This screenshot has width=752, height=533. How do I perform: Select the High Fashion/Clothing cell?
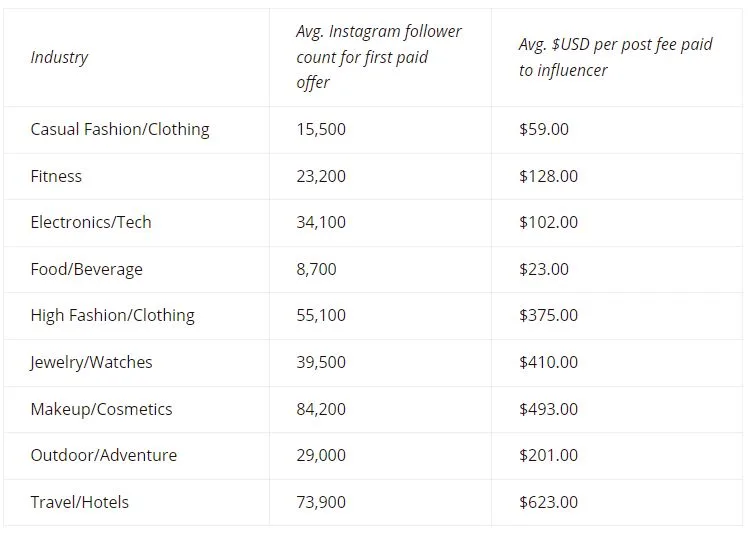[112, 316]
